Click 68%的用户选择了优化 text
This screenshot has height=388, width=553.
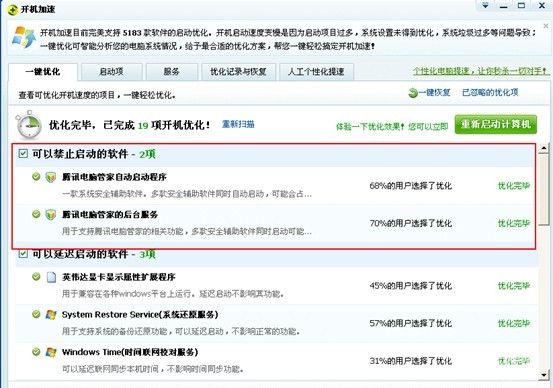click(411, 186)
